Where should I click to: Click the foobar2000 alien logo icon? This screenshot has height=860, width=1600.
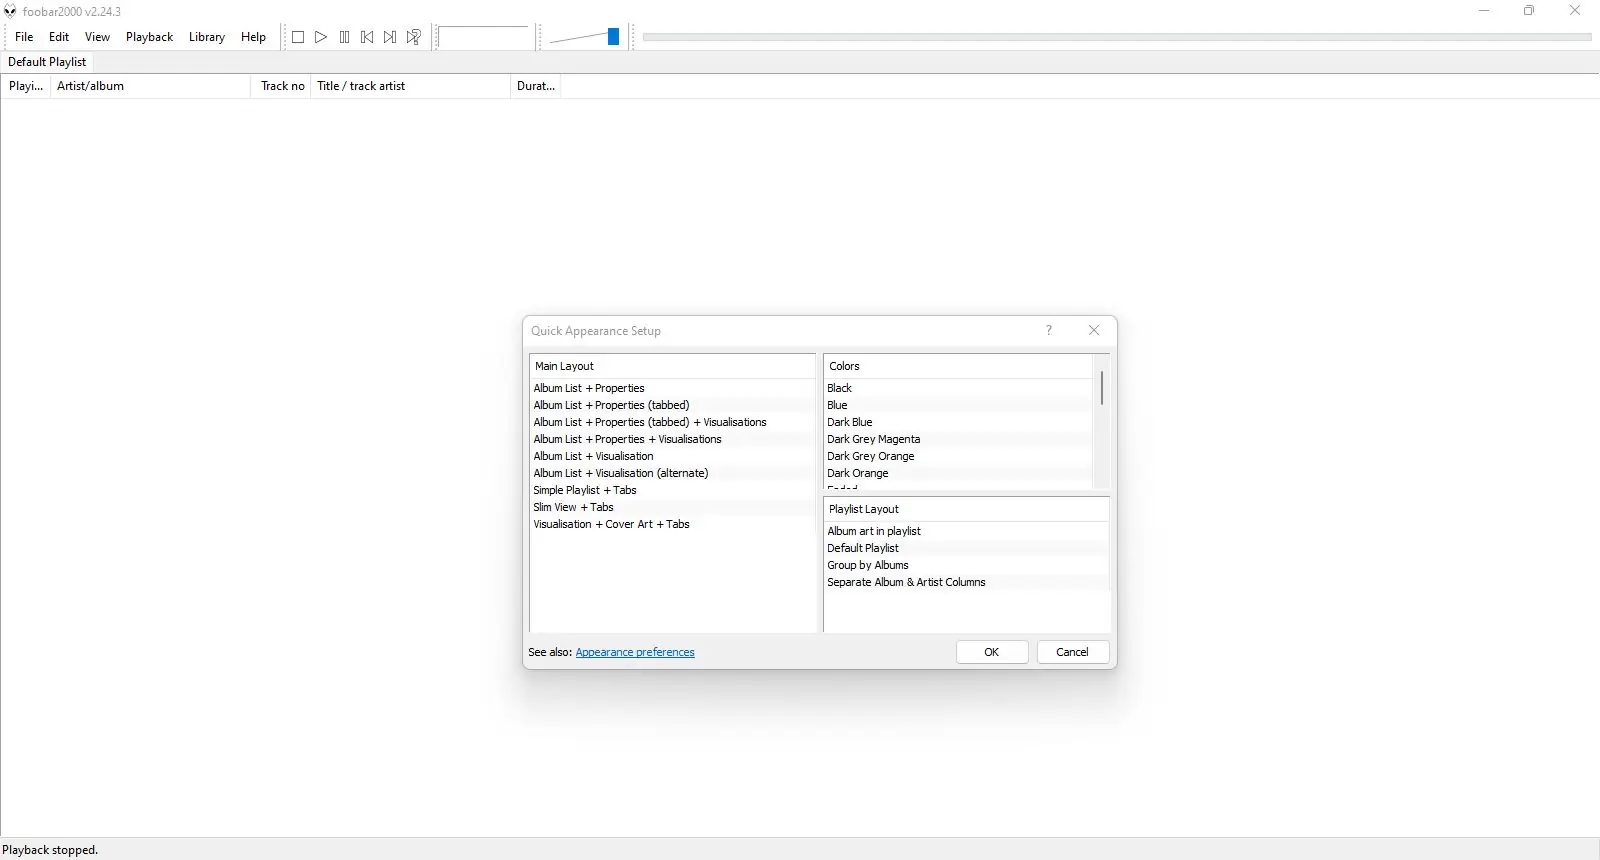[x=10, y=11]
